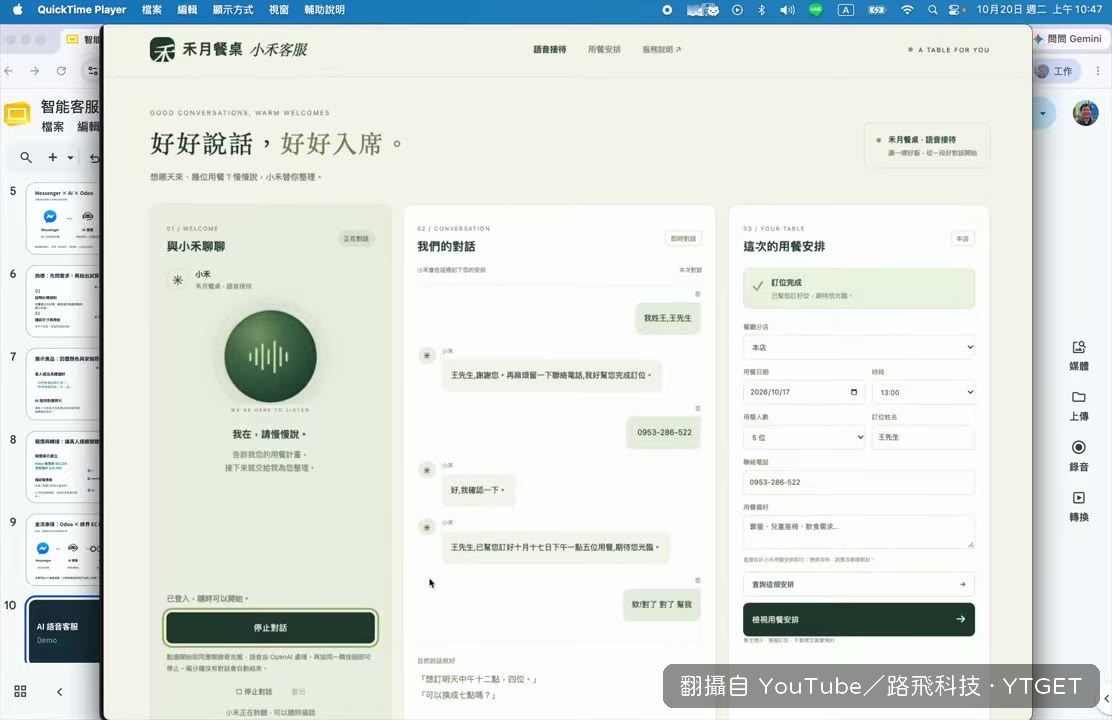Click the 訂位姓名 field with 王先生
Viewport: 1112px width, 720px height.
923,437
